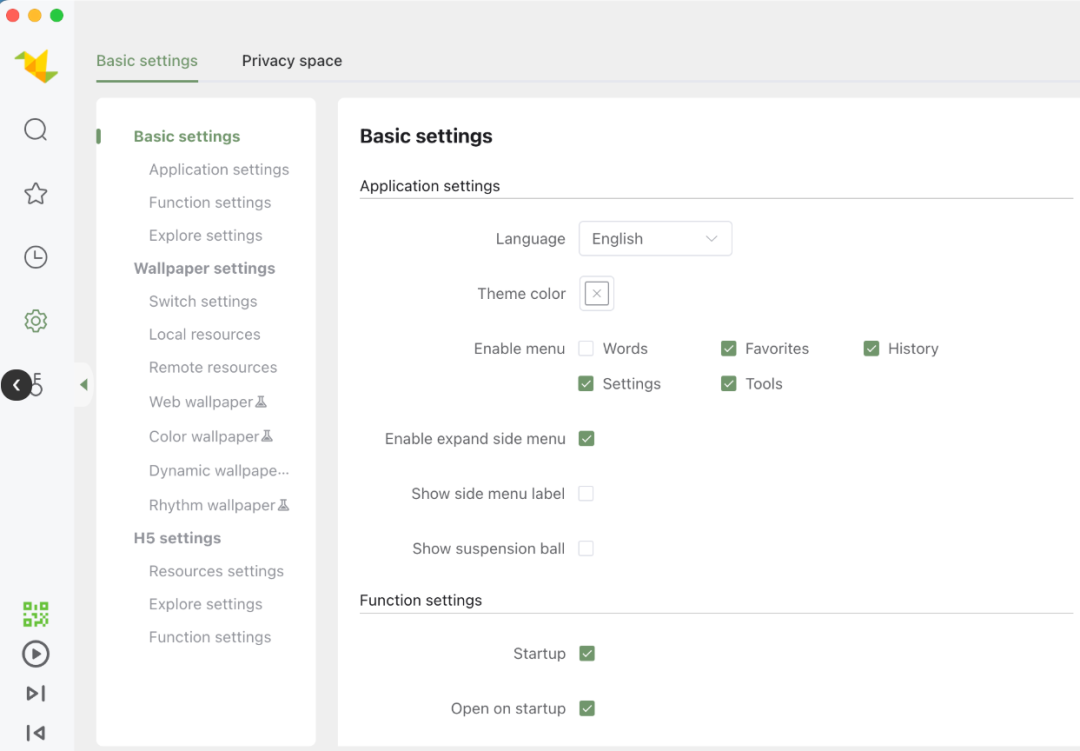Expand language list via chevron arrow
This screenshot has height=751, width=1080.
click(712, 238)
